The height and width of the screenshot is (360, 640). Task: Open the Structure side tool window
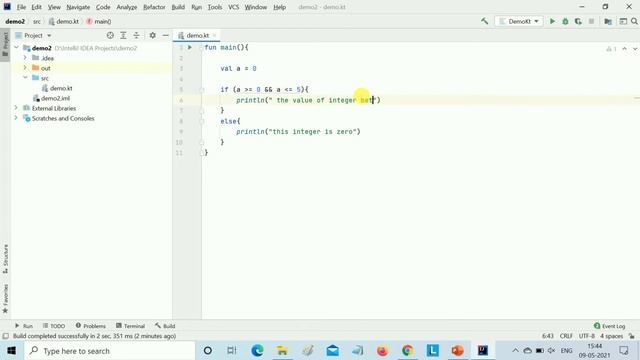point(5,259)
